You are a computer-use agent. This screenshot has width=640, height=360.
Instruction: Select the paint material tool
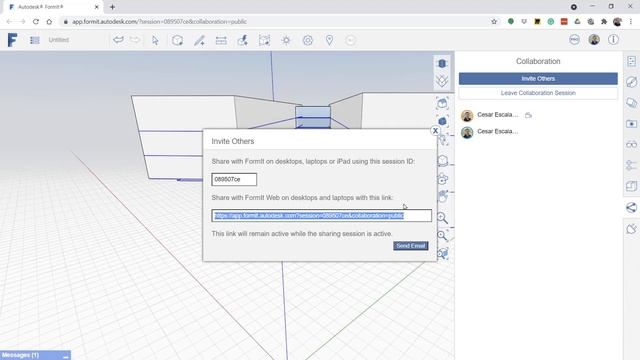[243, 40]
